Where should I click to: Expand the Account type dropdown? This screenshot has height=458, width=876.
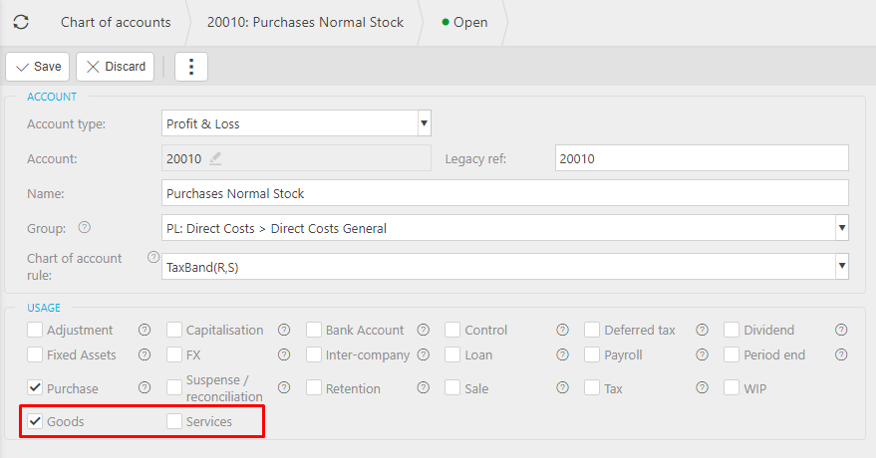coord(424,124)
